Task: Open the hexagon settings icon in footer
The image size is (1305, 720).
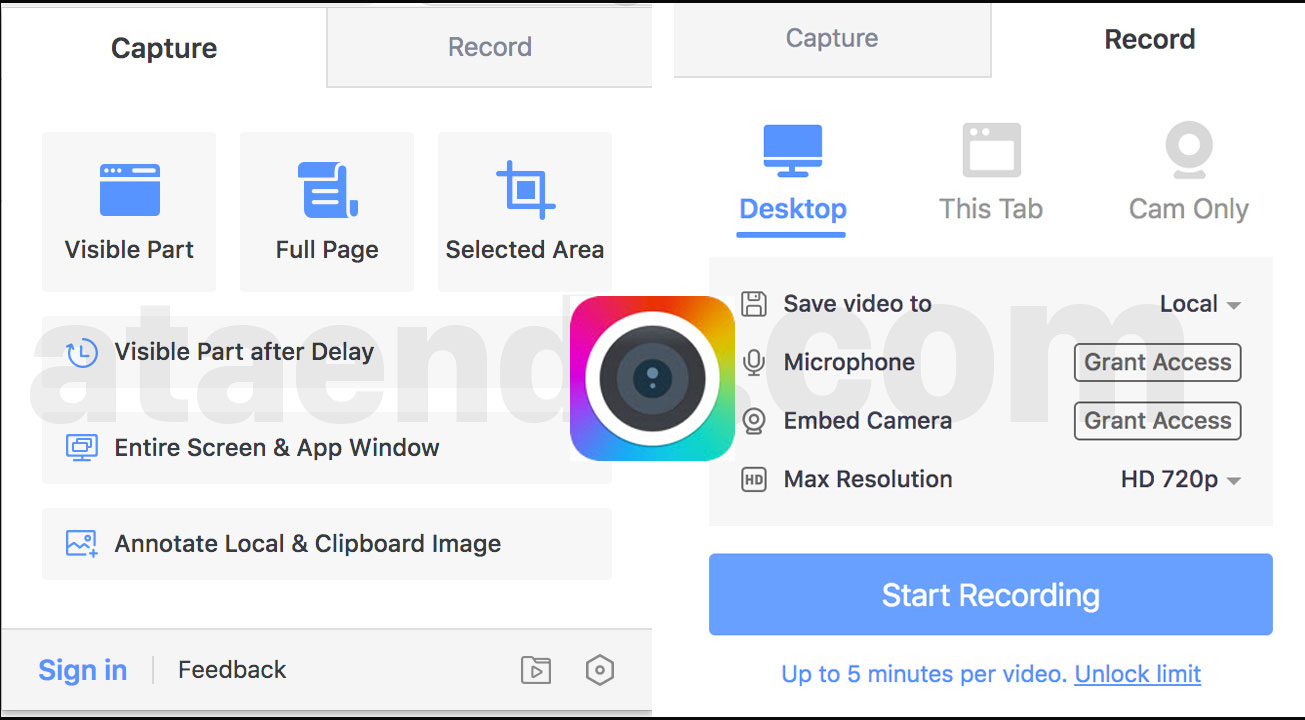Action: pyautogui.click(x=599, y=670)
